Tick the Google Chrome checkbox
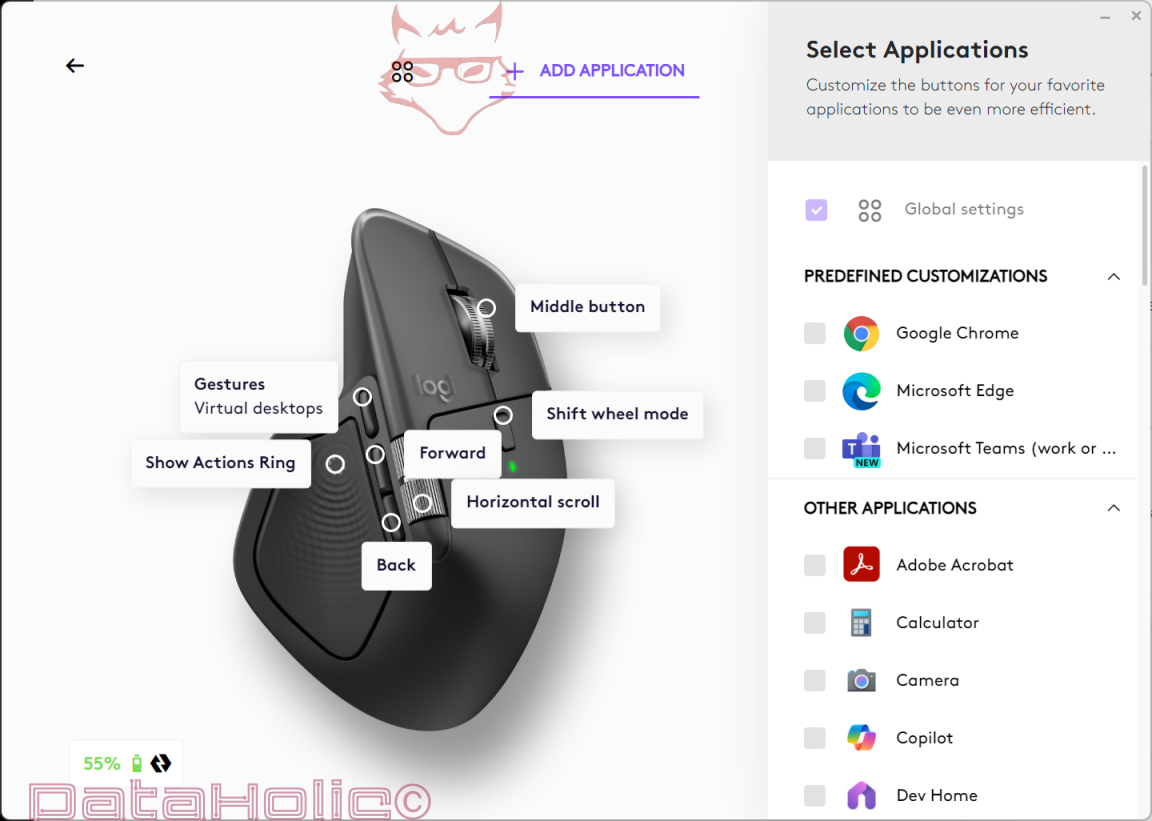The height and width of the screenshot is (821, 1152). point(815,333)
